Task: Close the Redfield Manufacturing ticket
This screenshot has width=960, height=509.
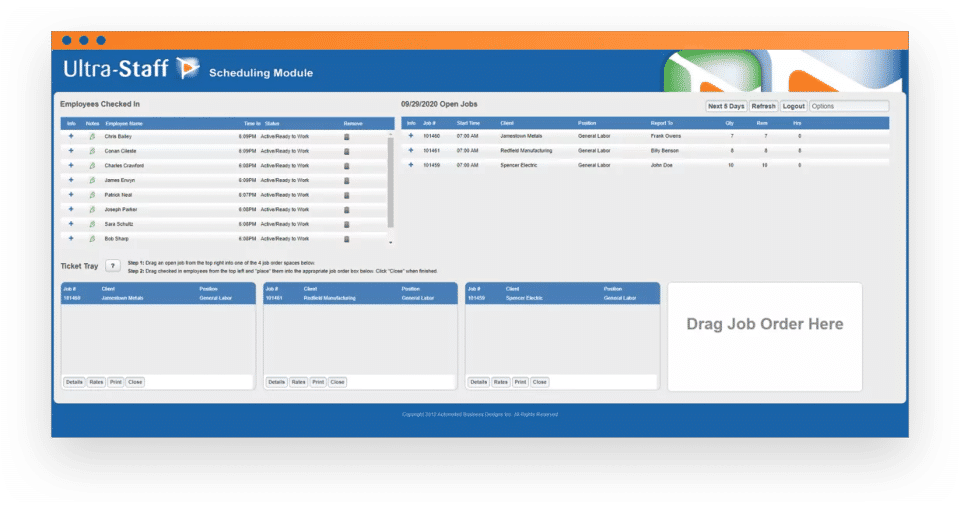Action: [x=337, y=382]
